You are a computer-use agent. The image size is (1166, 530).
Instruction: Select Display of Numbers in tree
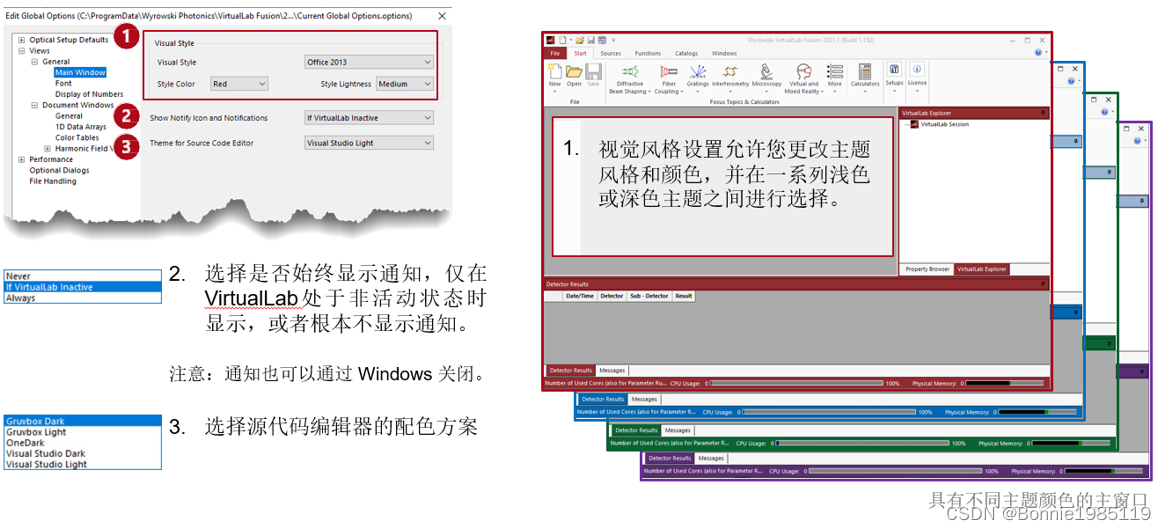pos(89,94)
